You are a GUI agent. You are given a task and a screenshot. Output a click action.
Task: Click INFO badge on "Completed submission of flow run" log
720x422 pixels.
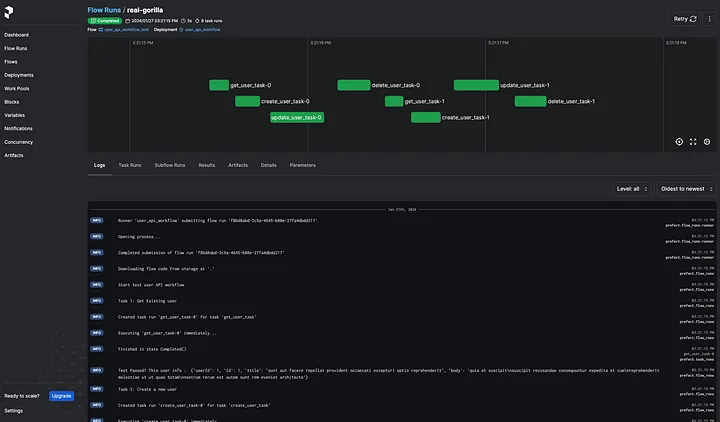pyautogui.click(x=96, y=253)
